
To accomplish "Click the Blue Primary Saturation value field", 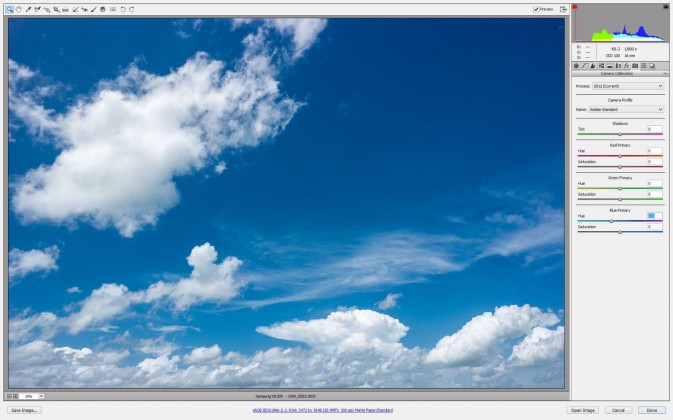I will (655, 227).
